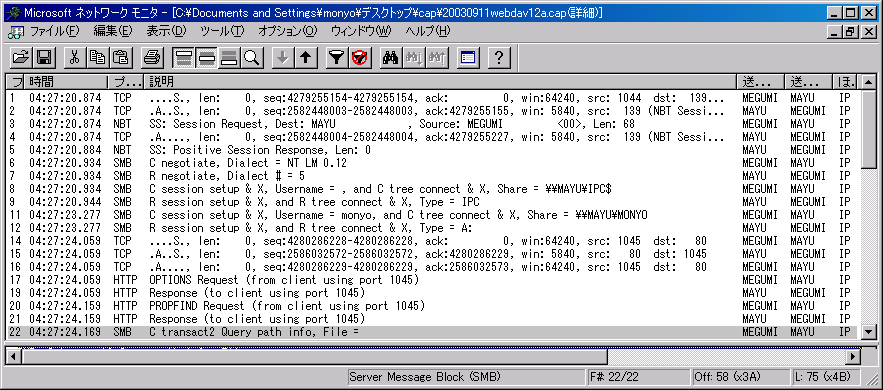Click the Find next binoculars icon
Screen dimensions: 883x390
(x=414, y=57)
